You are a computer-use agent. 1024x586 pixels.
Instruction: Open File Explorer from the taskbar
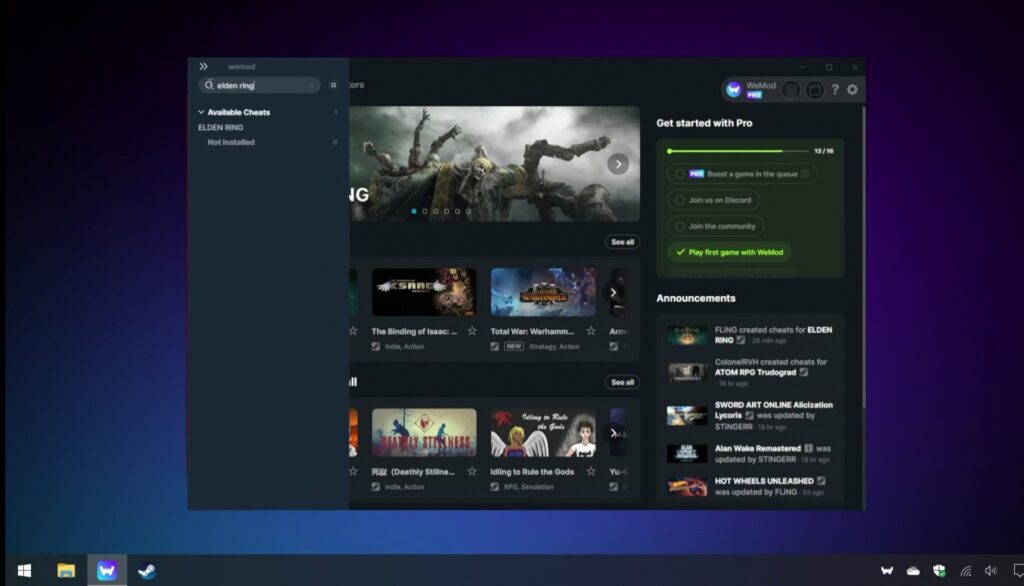tap(66, 570)
